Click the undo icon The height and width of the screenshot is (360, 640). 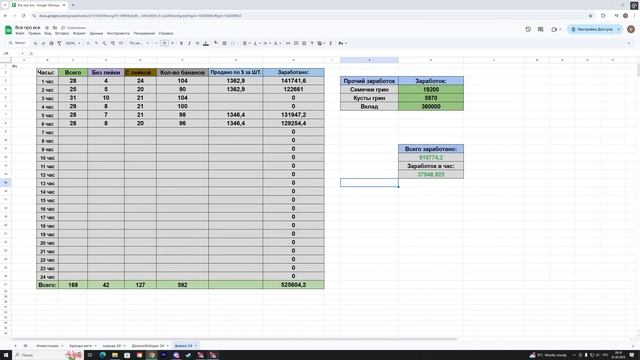click(x=36, y=43)
